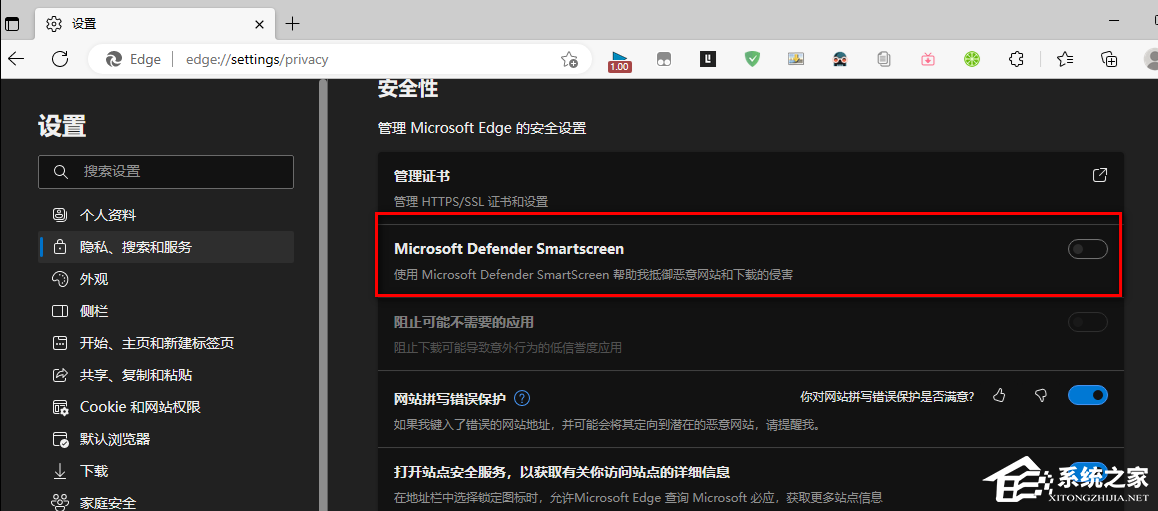Click the 搜索设置 search field
The height and width of the screenshot is (511, 1158).
pyautogui.click(x=166, y=172)
